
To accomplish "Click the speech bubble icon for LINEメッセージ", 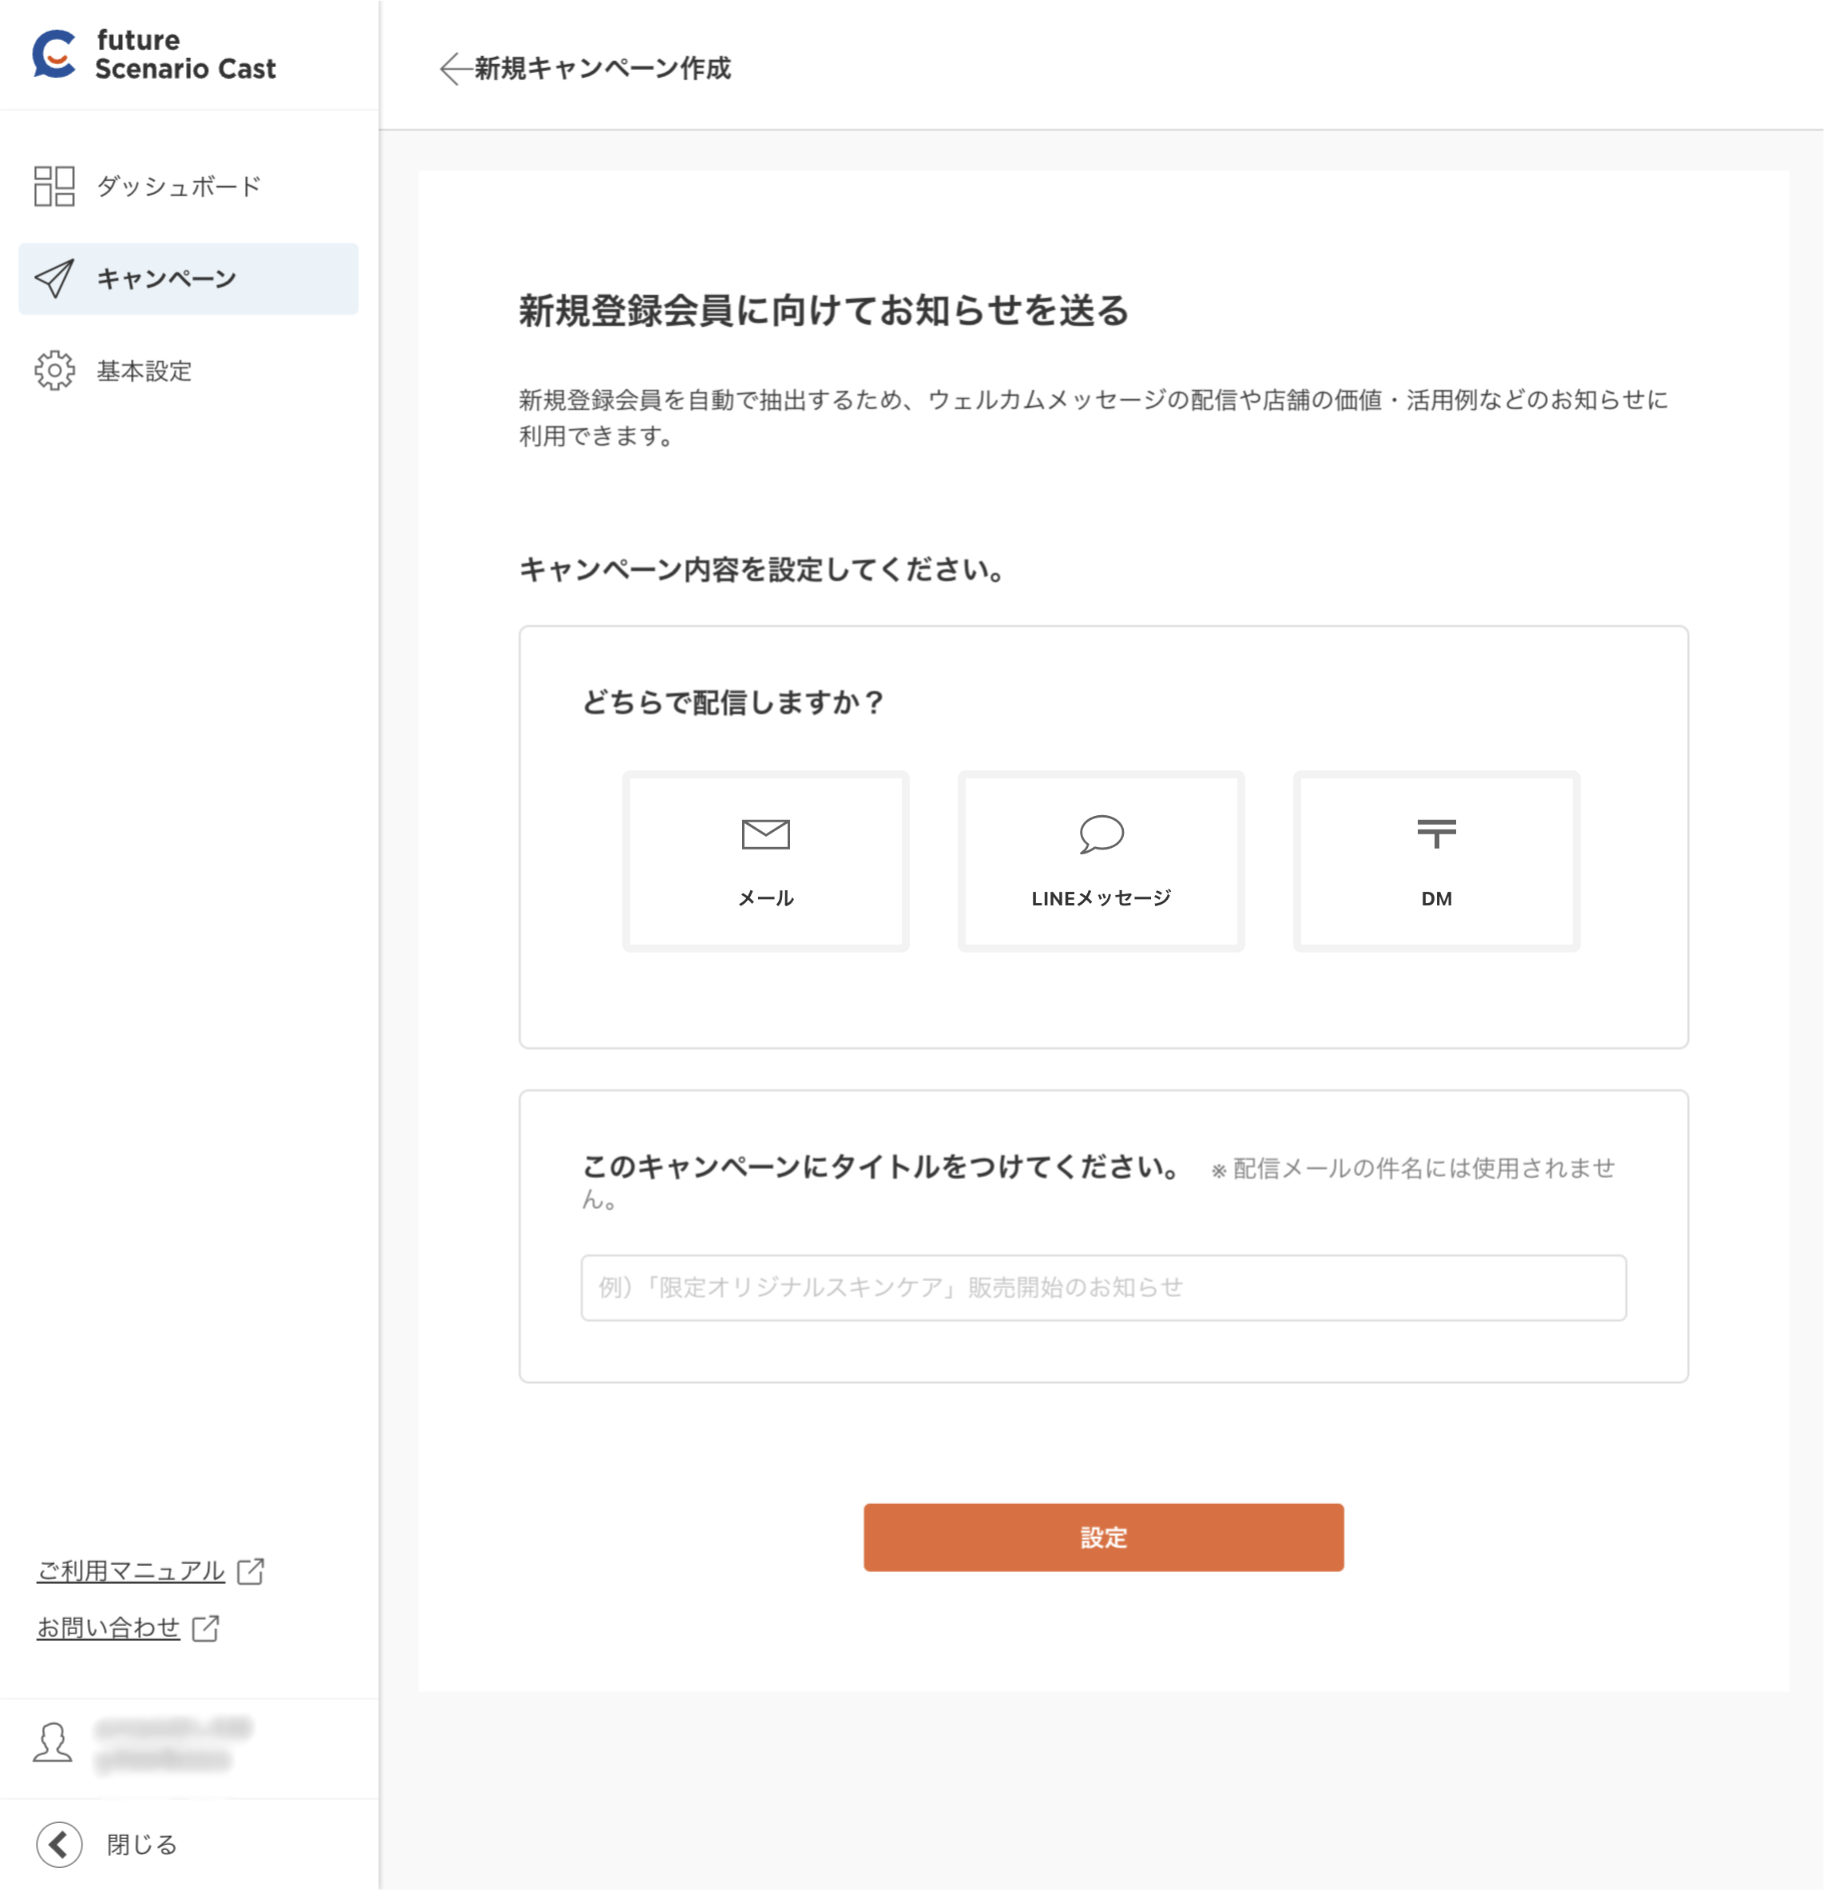I will pyautogui.click(x=1100, y=834).
